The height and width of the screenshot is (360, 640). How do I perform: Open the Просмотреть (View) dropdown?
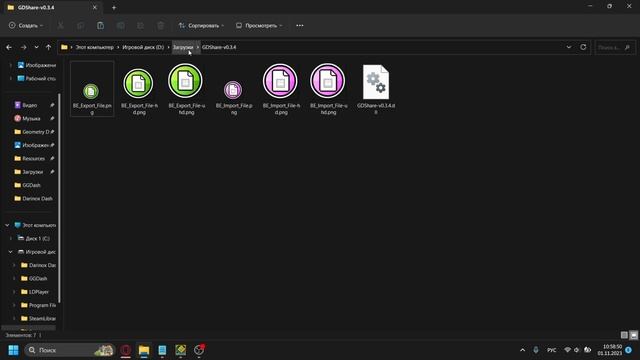click(259, 25)
